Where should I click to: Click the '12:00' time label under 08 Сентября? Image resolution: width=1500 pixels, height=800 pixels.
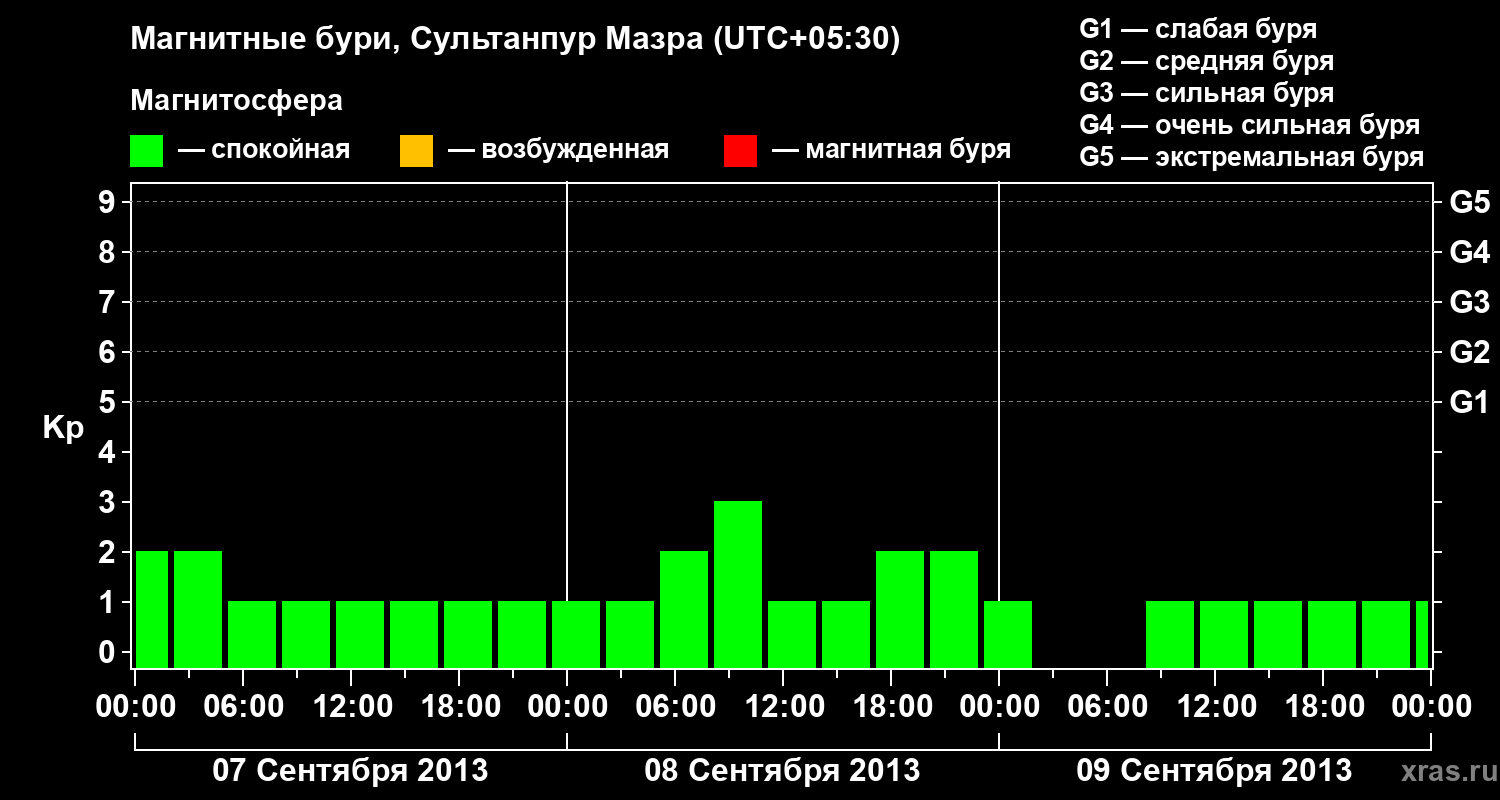point(783,706)
